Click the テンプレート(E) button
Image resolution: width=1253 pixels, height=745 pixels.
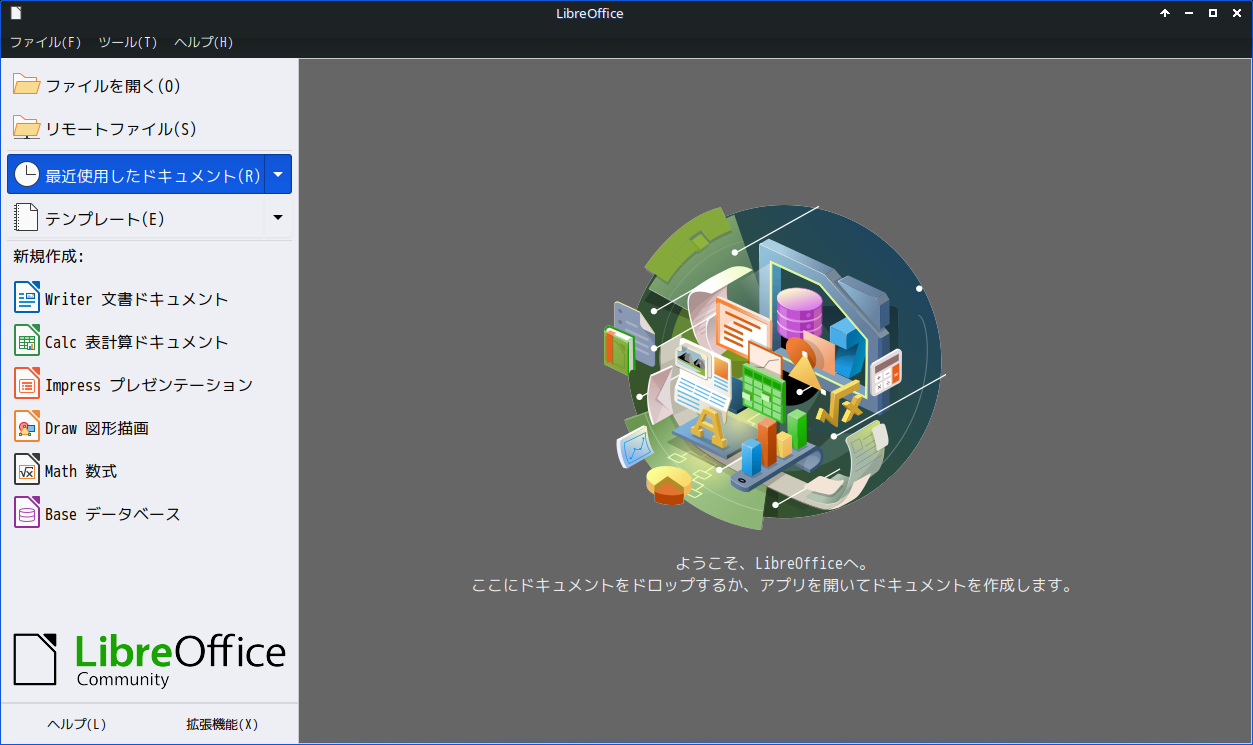pyautogui.click(x=136, y=218)
